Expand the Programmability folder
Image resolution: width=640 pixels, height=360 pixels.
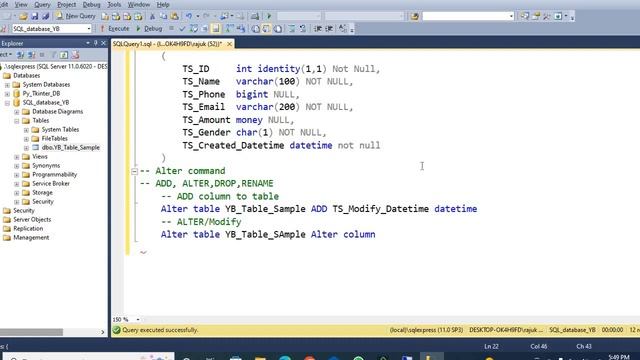[x=17, y=175]
